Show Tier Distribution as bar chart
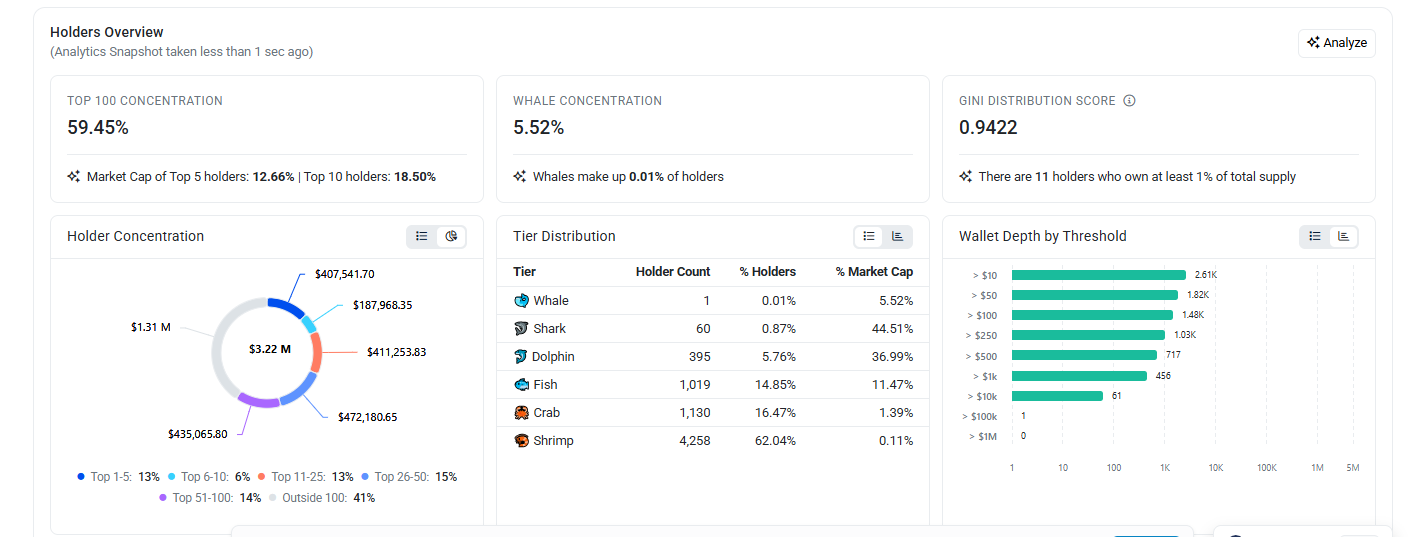The image size is (1421, 537). click(898, 236)
